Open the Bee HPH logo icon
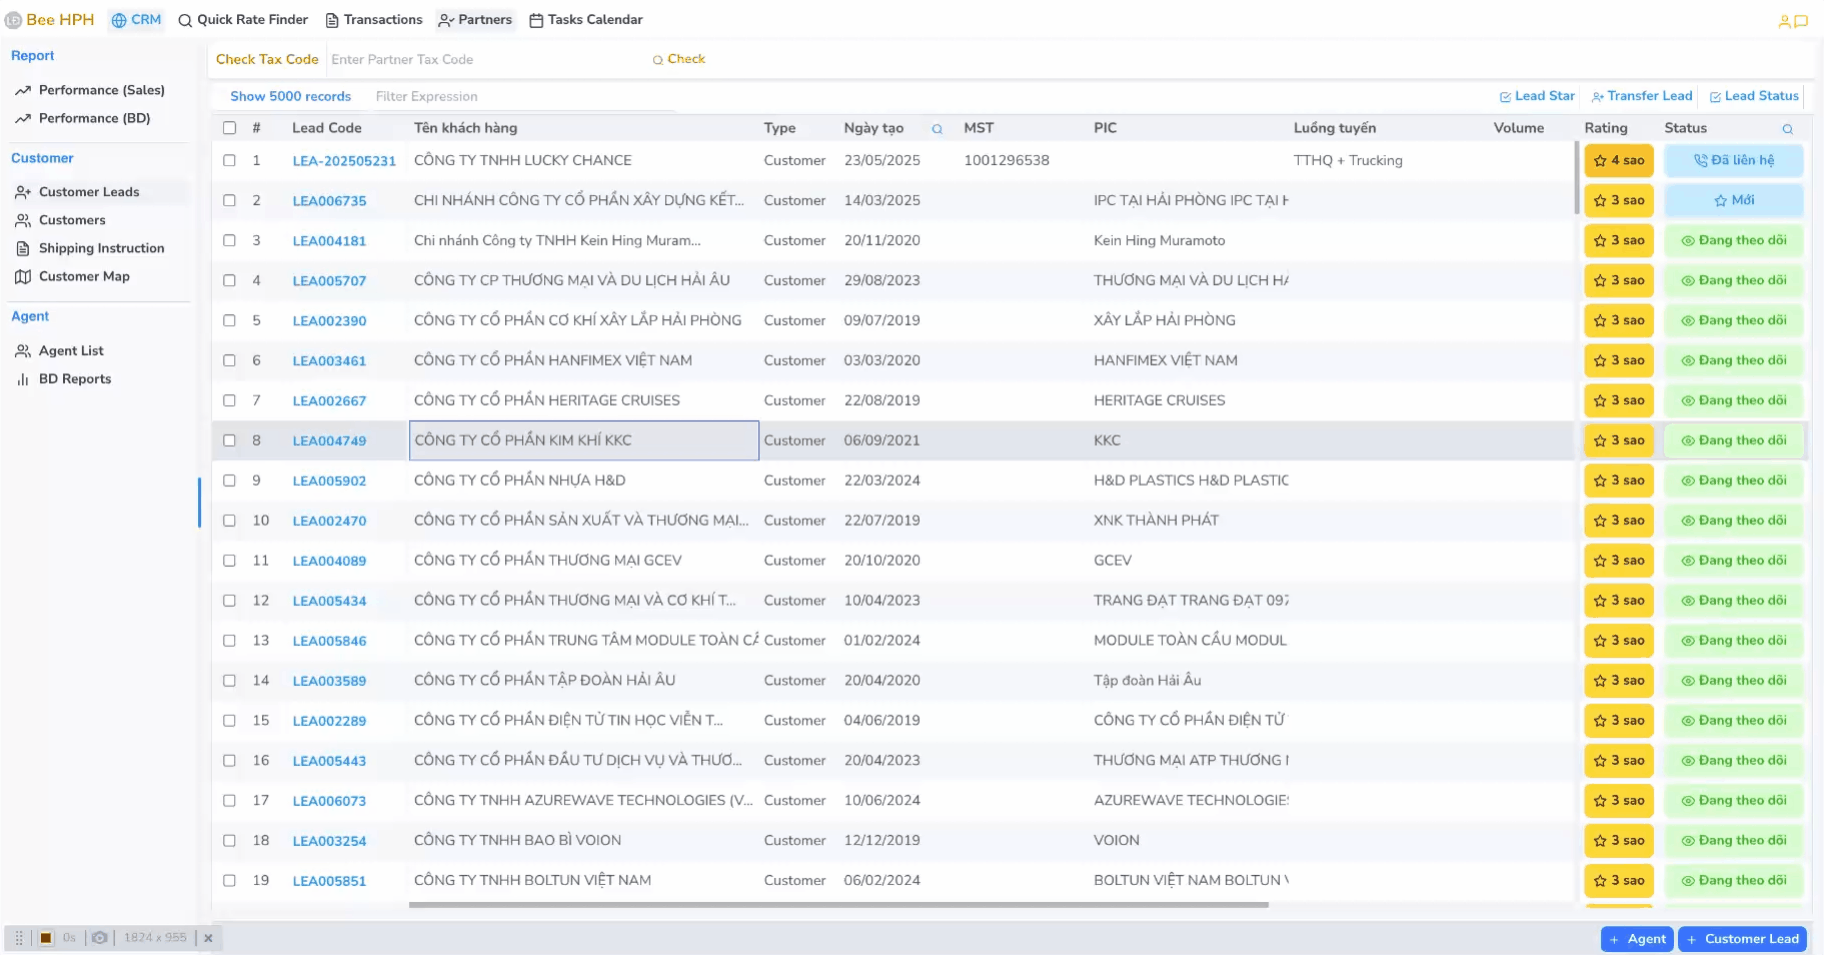The height and width of the screenshot is (955, 1824). (13, 20)
